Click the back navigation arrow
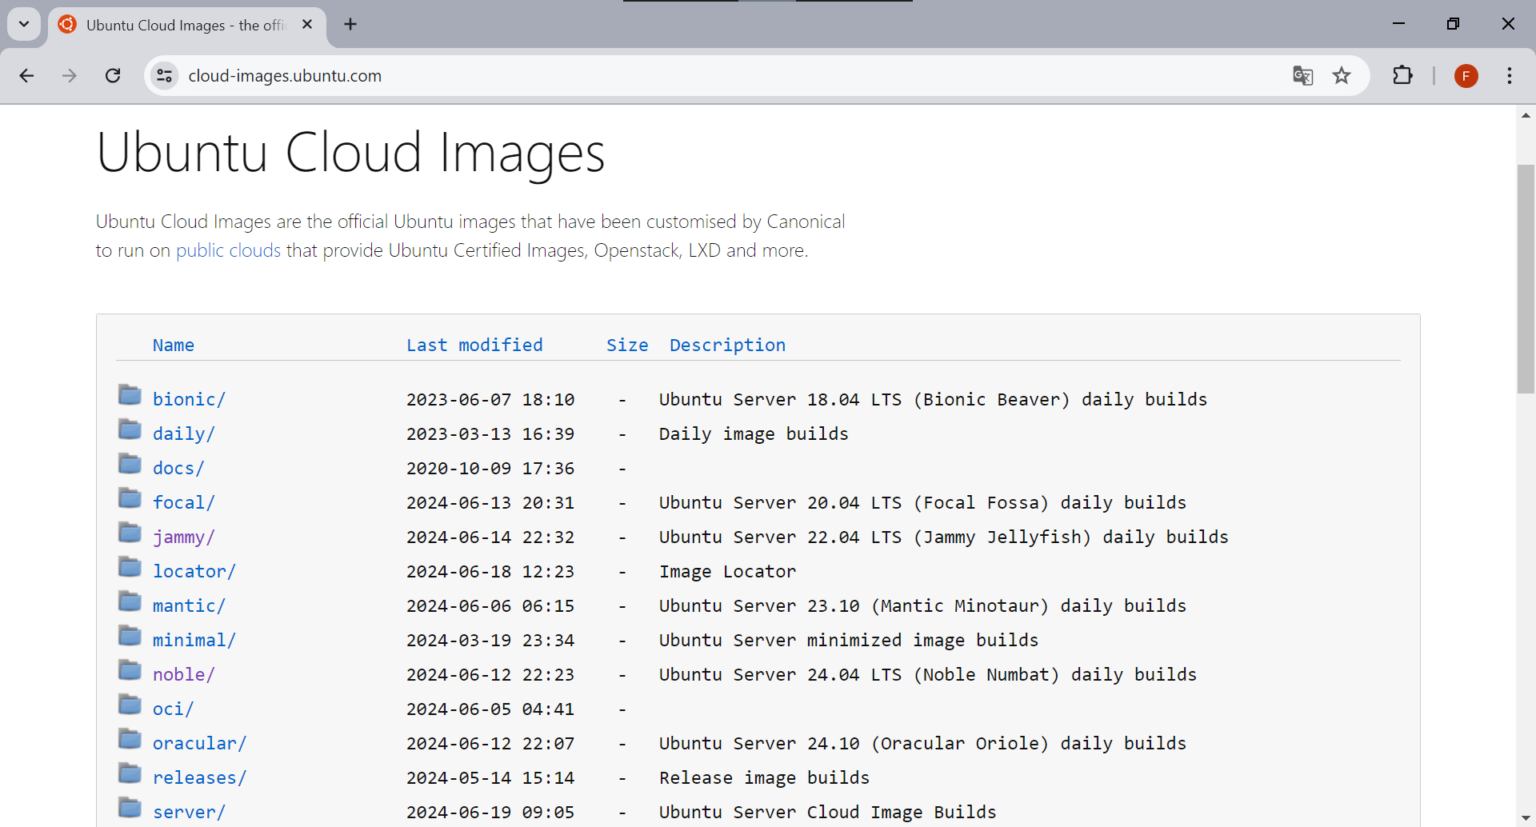This screenshot has height=827, width=1536. (x=27, y=76)
